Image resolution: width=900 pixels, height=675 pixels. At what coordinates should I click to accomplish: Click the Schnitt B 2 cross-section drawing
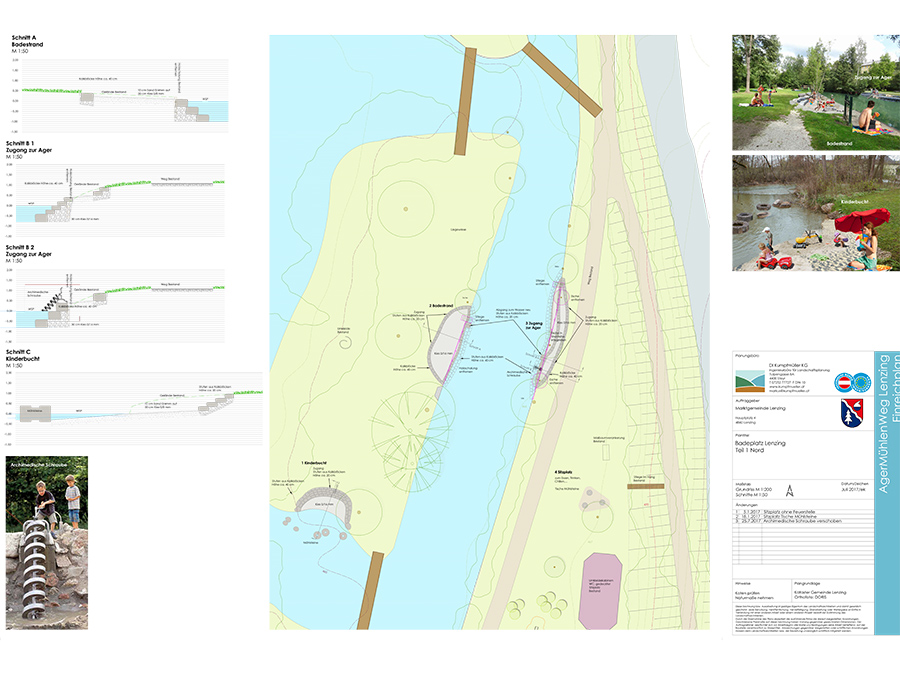point(120,295)
